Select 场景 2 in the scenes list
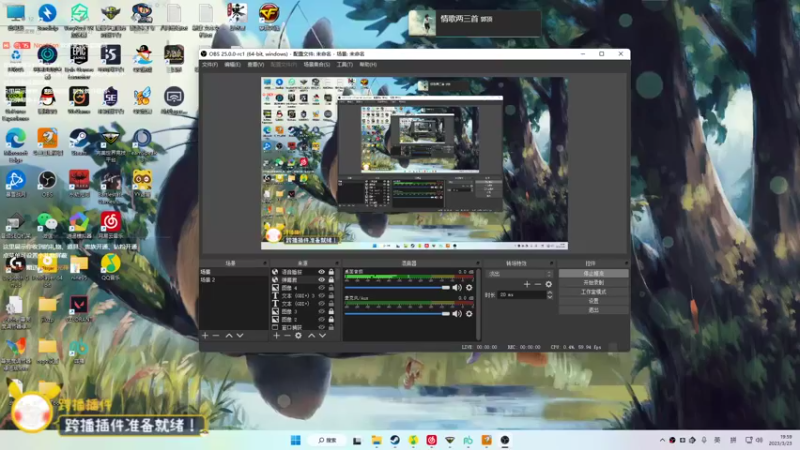Screen dimensions: 800x450 coord(234,280)
